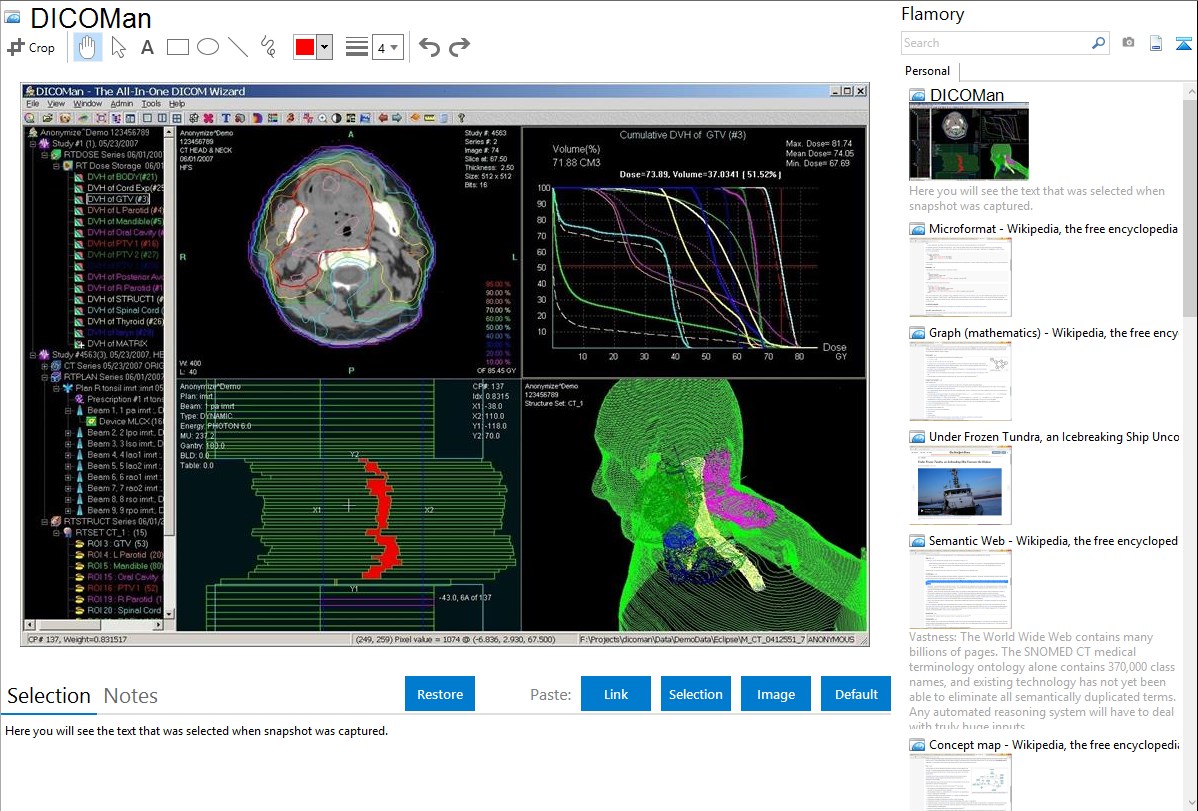This screenshot has height=811, width=1198.
Task: Click the document page icon in Flamory panel
Action: click(x=1156, y=43)
